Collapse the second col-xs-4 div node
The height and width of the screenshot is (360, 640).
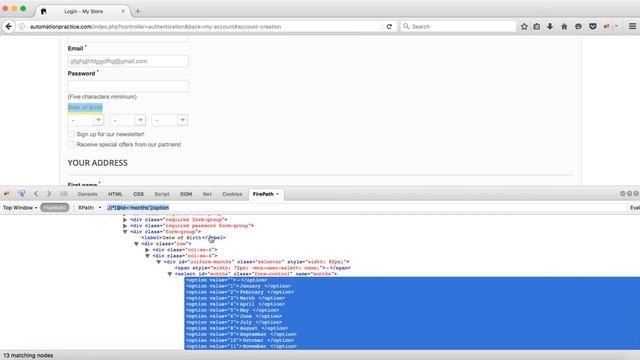coord(147,256)
